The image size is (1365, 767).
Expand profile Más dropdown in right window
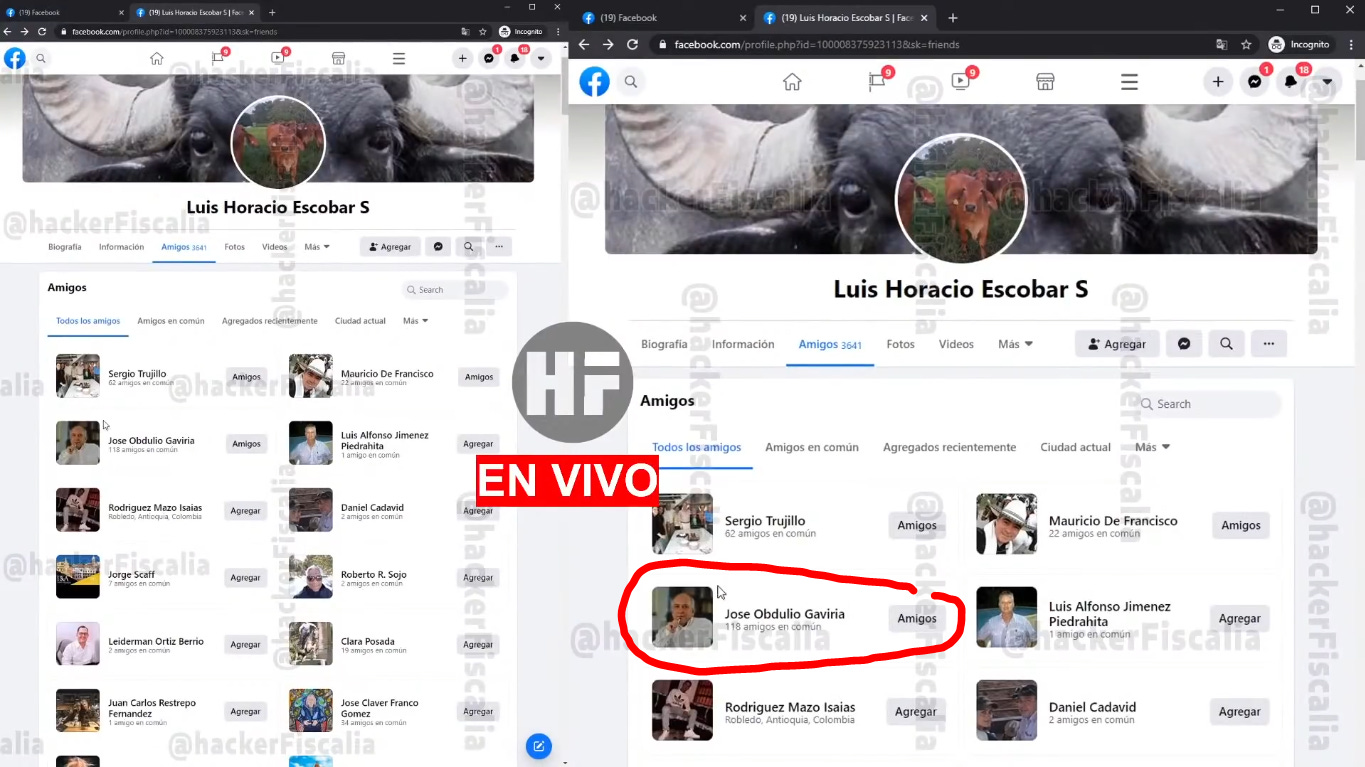[1015, 344]
